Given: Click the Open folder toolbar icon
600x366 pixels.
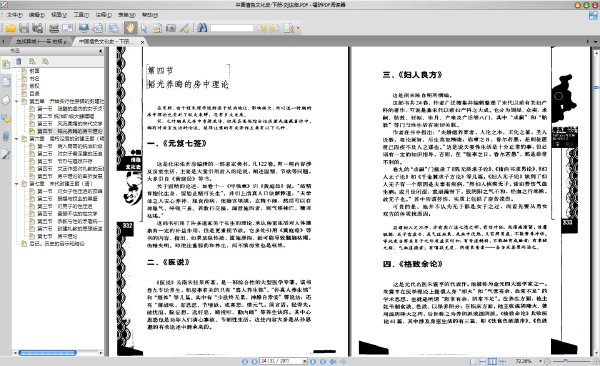Looking at the screenshot, I should click(x=10, y=28).
